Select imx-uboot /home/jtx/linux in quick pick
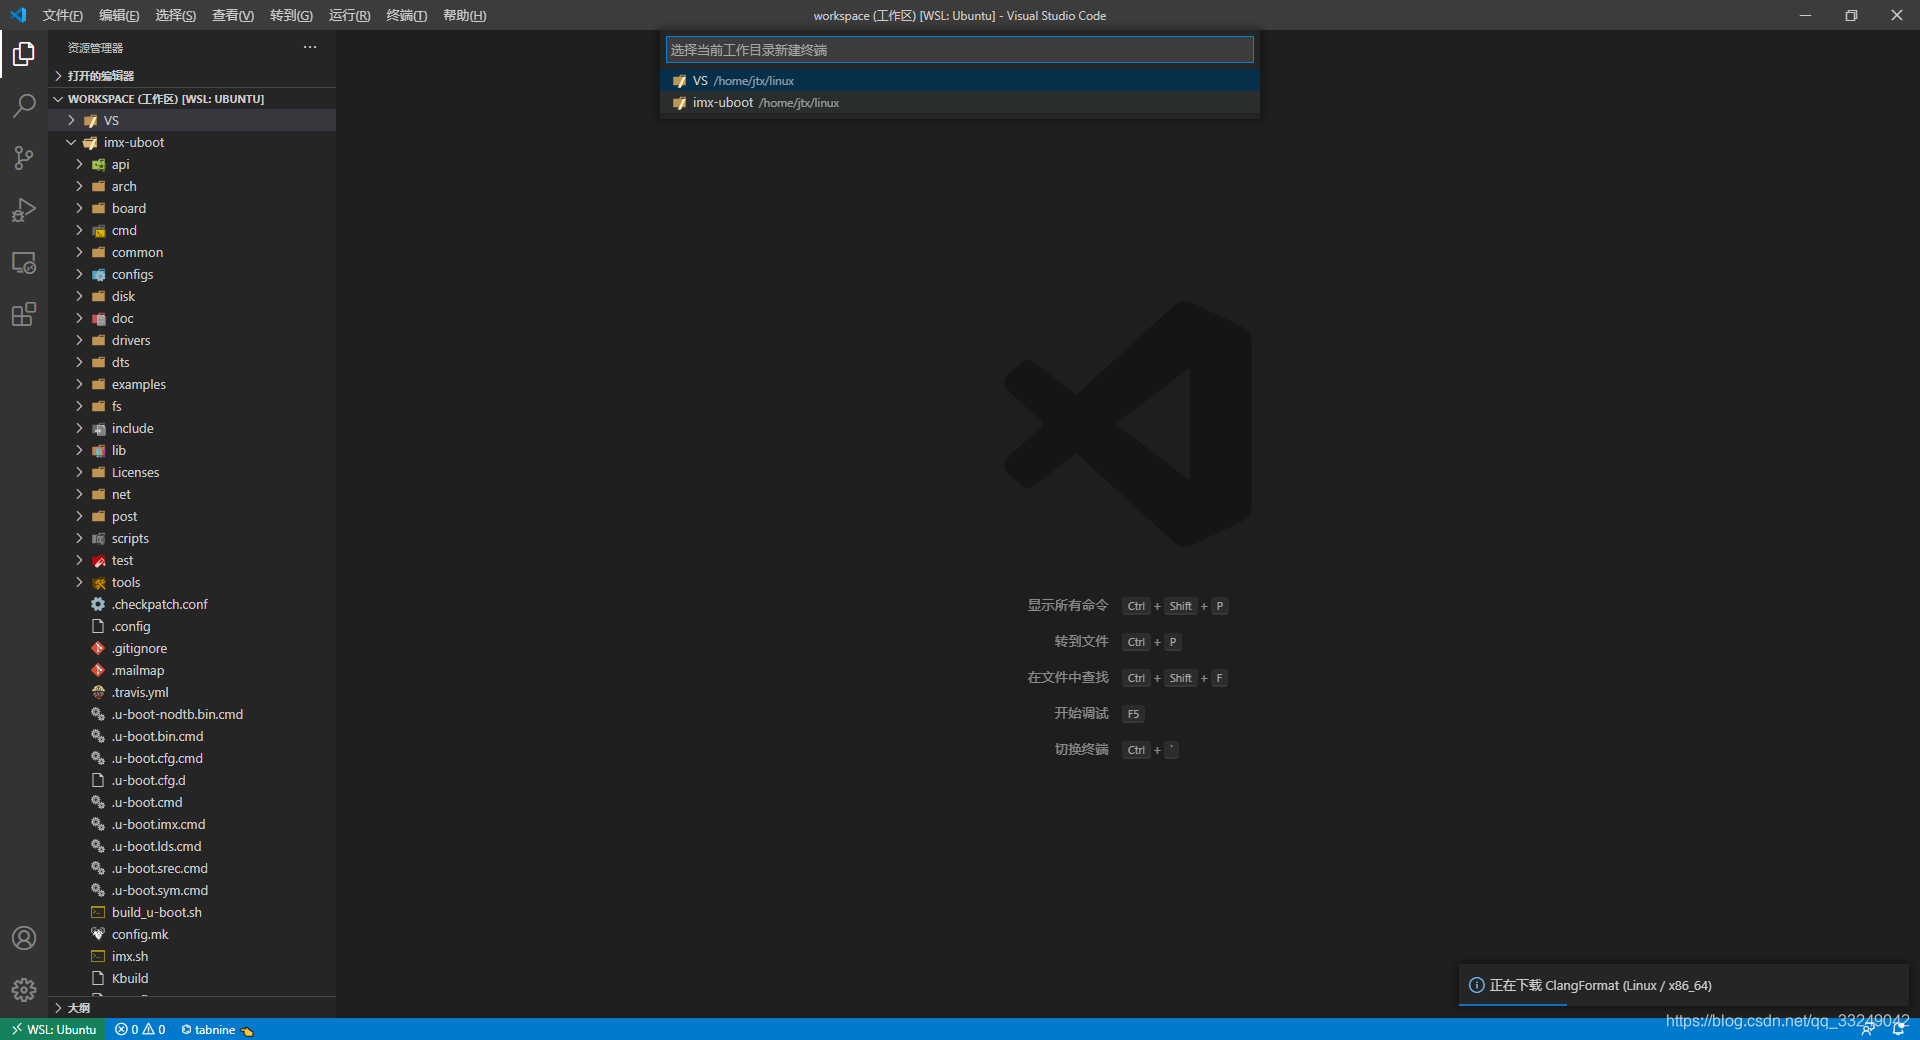 click(x=959, y=103)
